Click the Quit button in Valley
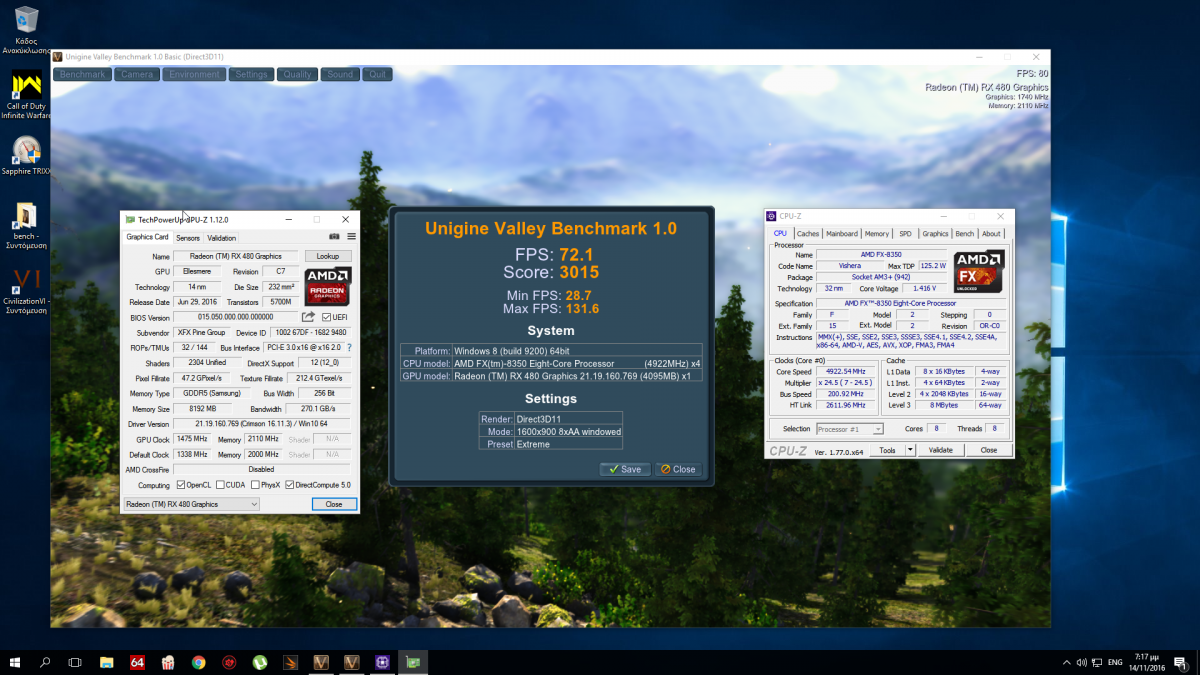Screen dimensions: 1200x675 [x=377, y=74]
